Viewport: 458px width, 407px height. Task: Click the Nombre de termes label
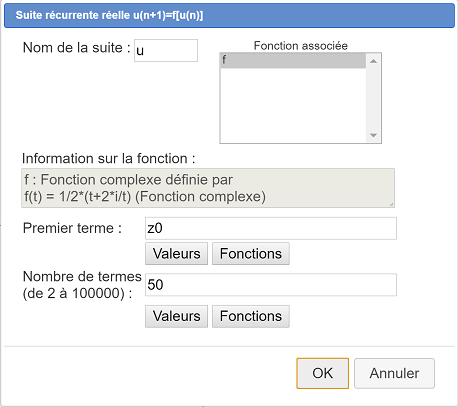(82, 285)
